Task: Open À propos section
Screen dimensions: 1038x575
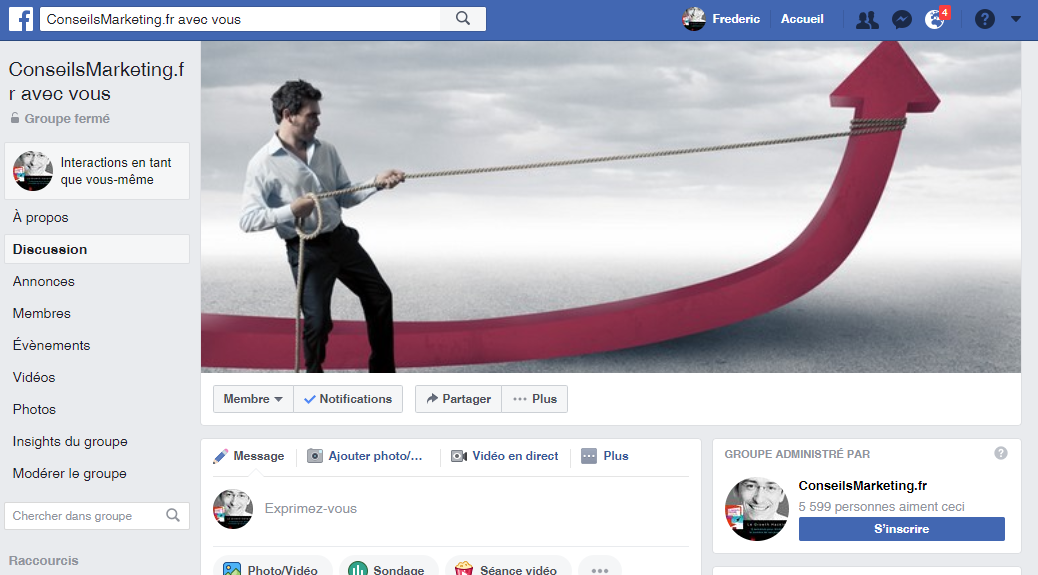Action: click(x=40, y=217)
